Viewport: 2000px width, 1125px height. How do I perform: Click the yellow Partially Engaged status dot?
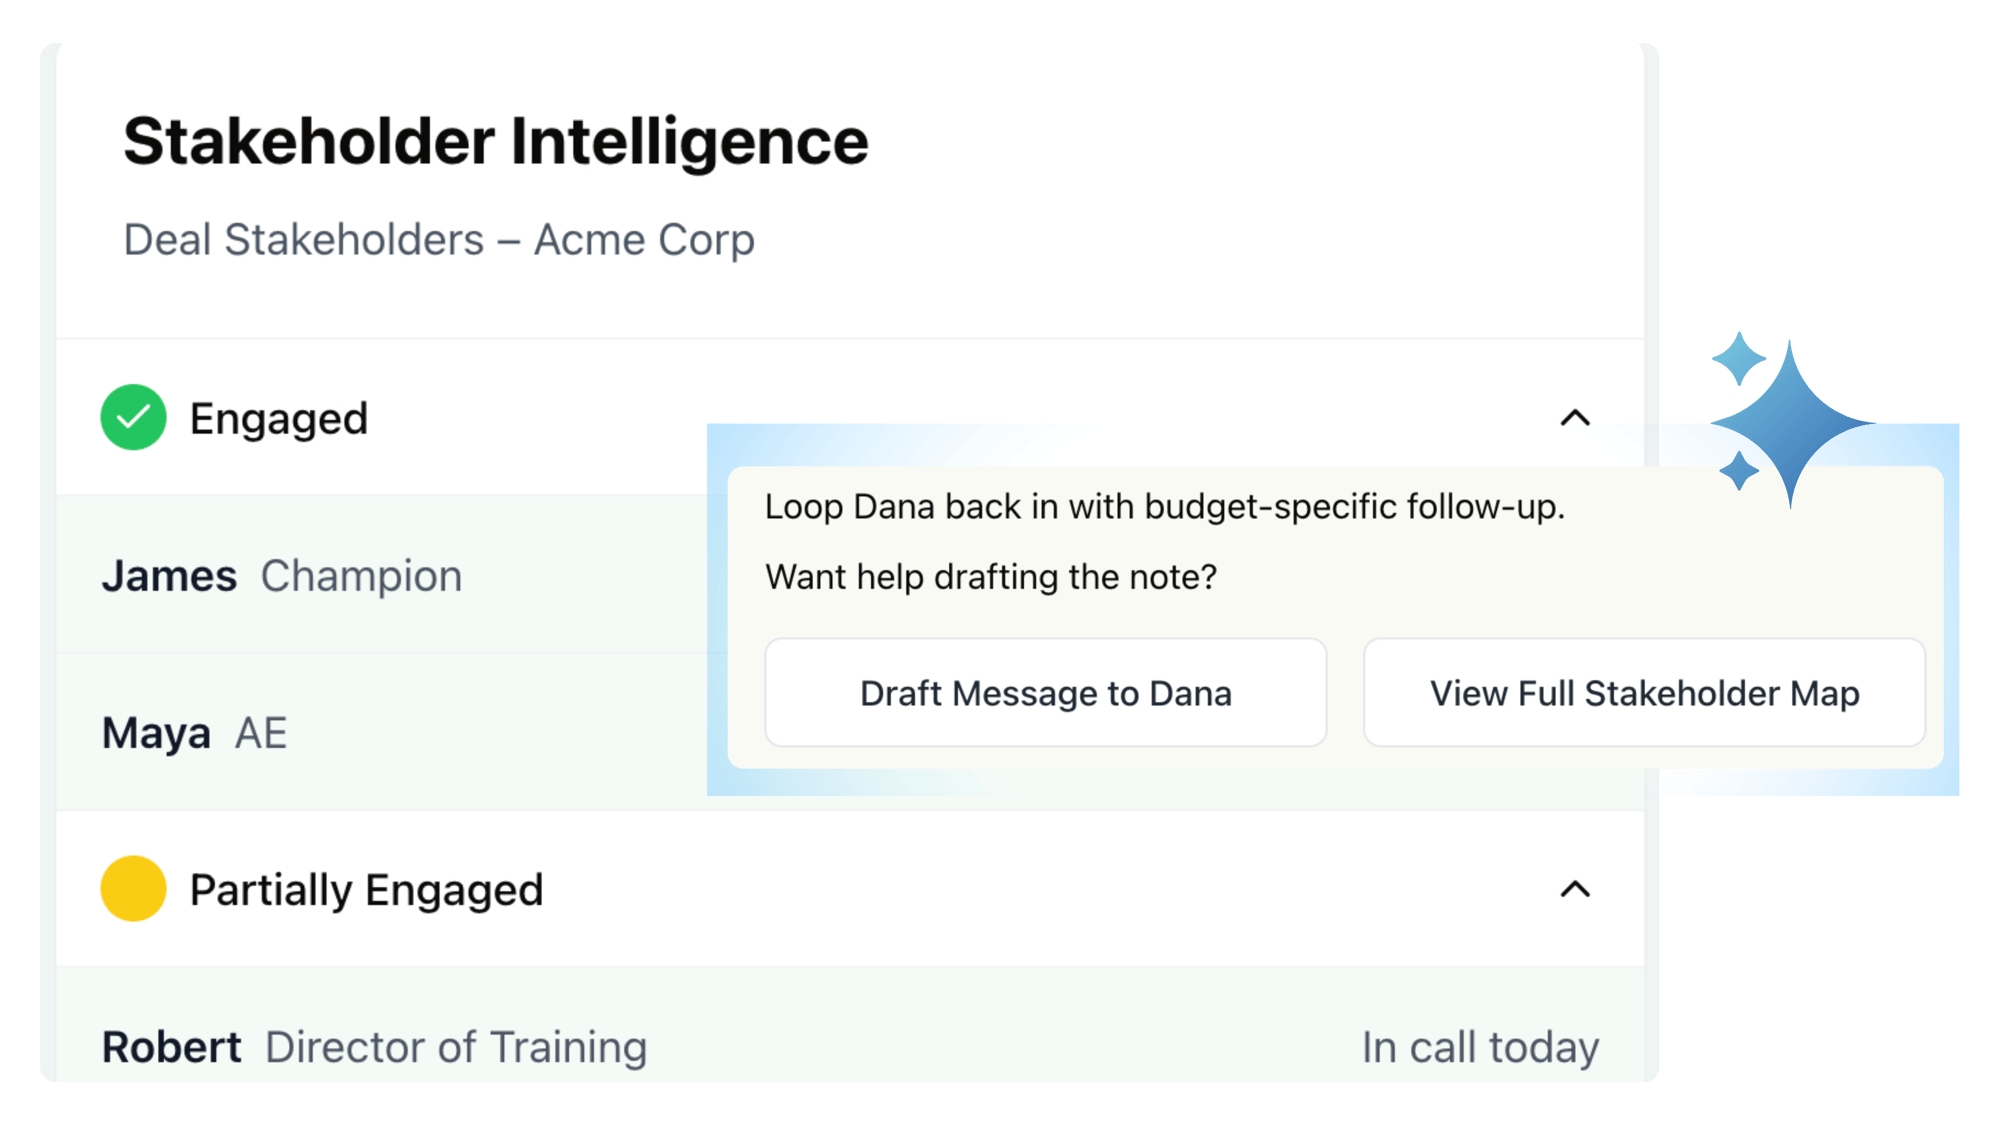tap(133, 888)
